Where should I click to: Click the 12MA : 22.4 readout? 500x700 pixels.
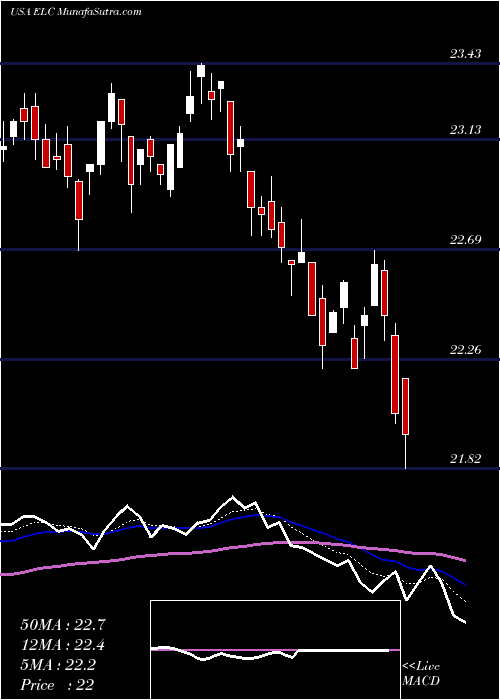click(63, 645)
